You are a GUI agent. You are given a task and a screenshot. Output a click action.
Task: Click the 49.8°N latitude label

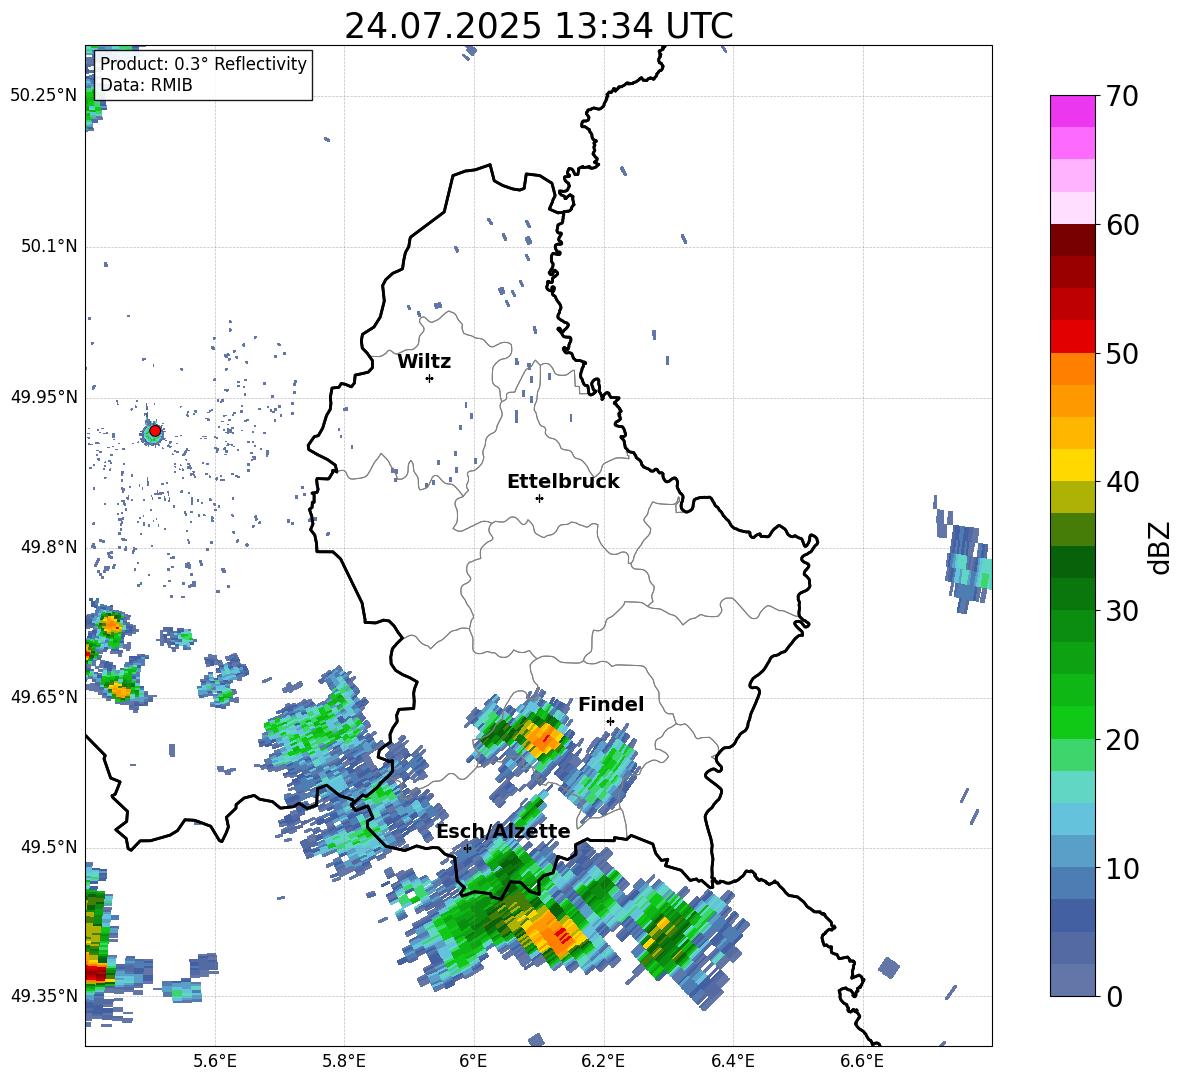pyautogui.click(x=49, y=547)
